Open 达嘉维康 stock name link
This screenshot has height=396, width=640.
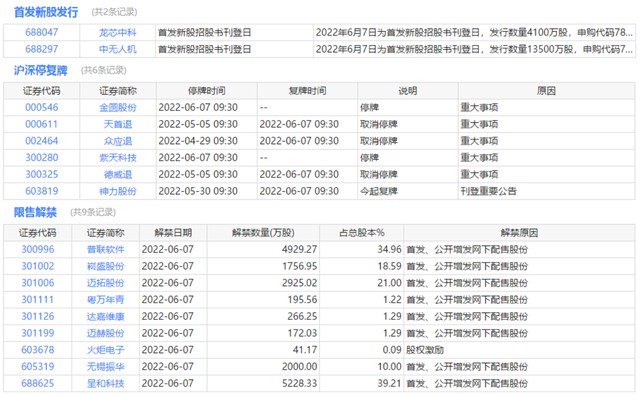105,317
